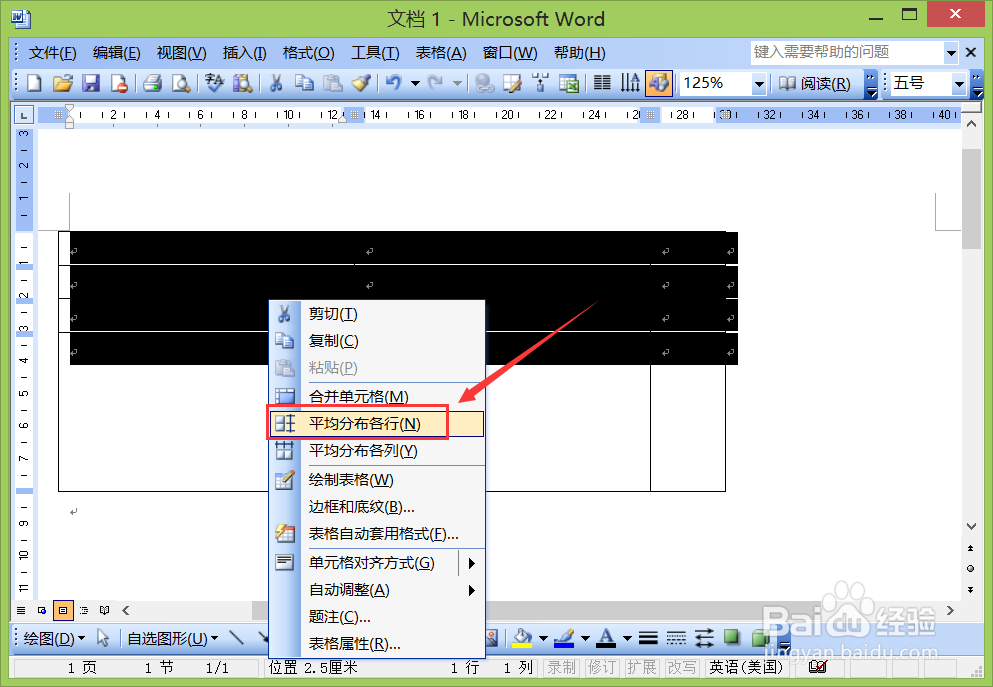
Task: Click the 3-D Style green cube icon
Action: [759, 638]
